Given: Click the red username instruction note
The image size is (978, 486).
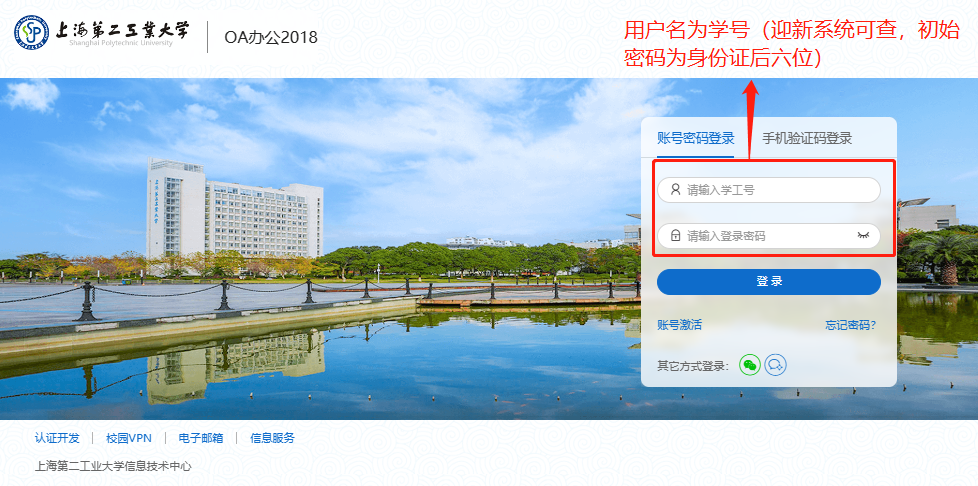Looking at the screenshot, I should [792, 44].
